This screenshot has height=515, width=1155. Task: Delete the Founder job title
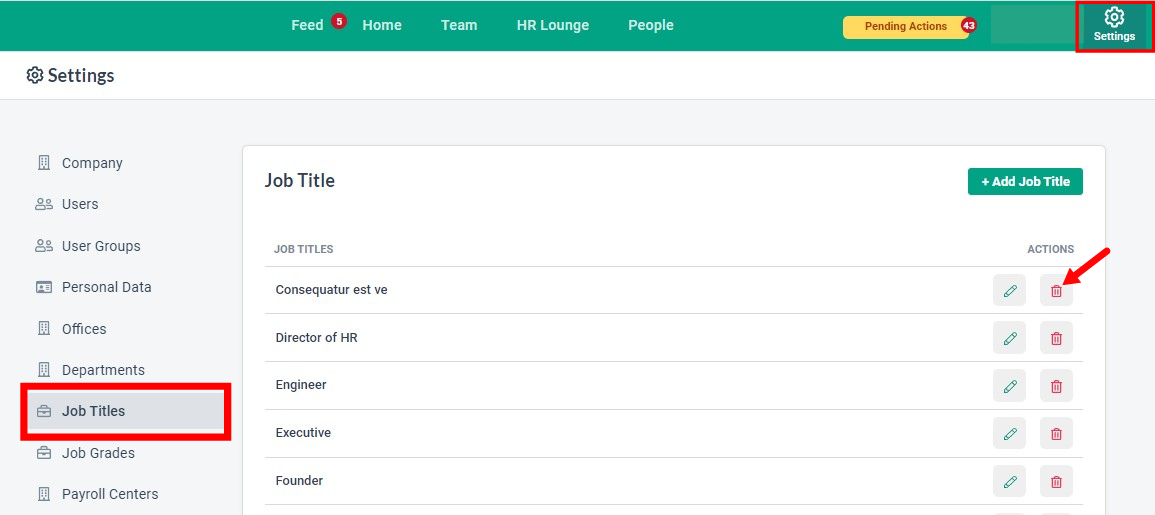click(1056, 481)
